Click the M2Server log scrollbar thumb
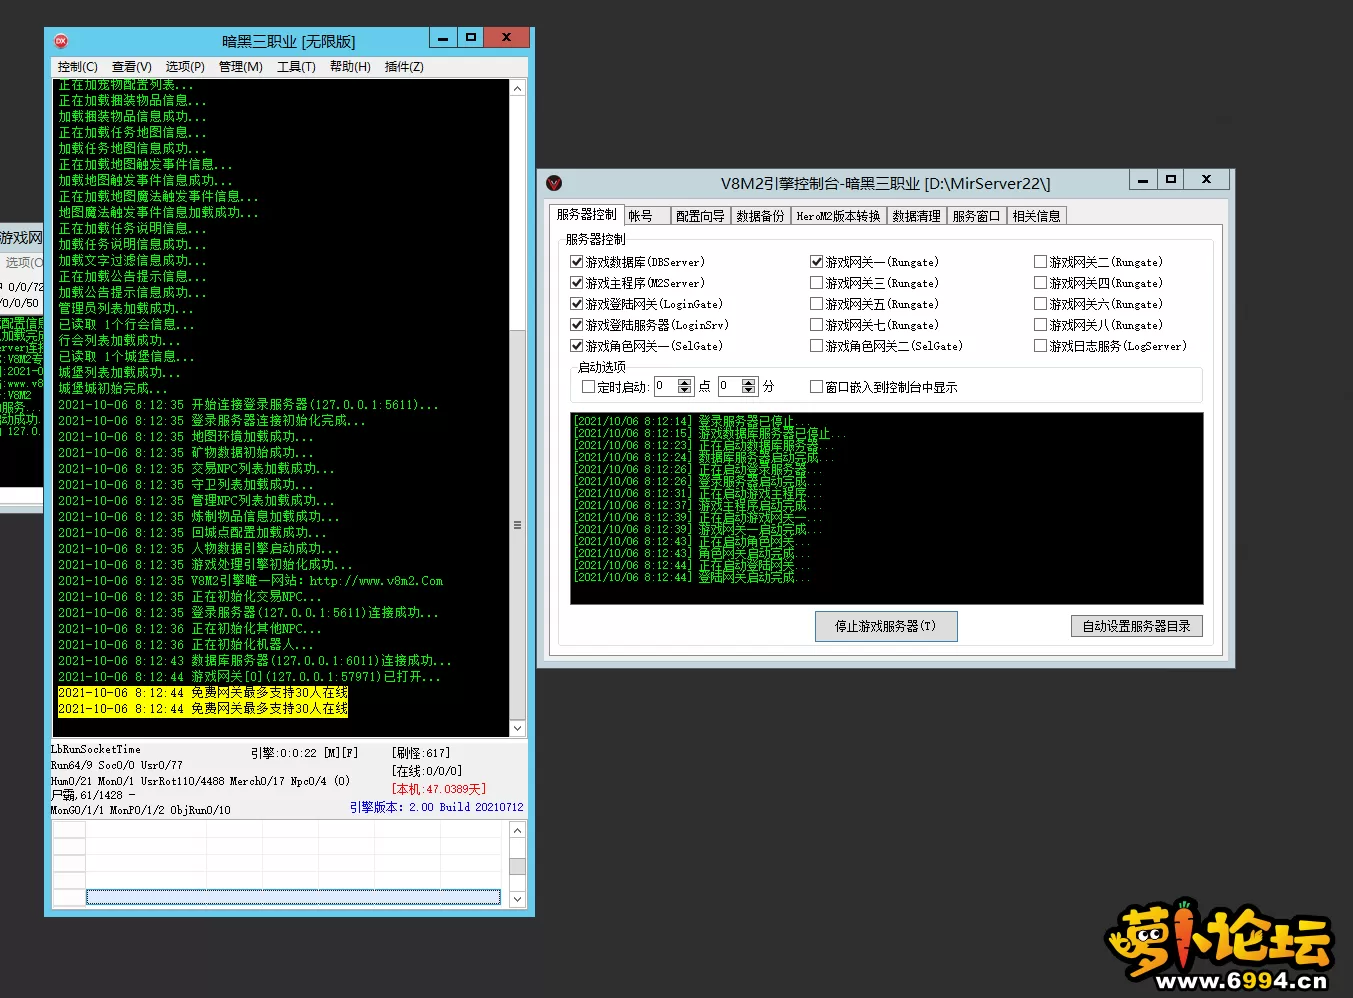The image size is (1353, 998). coord(517,525)
